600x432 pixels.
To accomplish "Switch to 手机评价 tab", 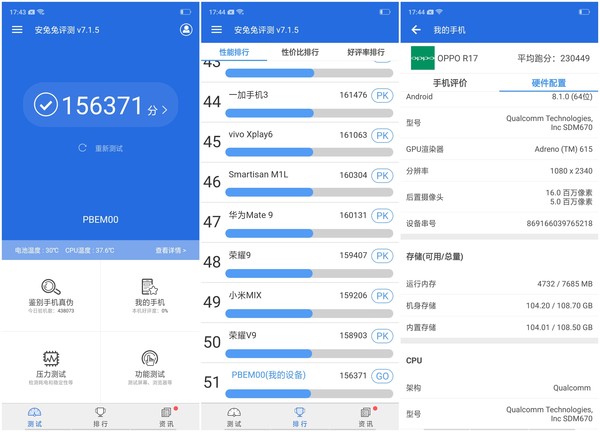I will pyautogui.click(x=450, y=83).
